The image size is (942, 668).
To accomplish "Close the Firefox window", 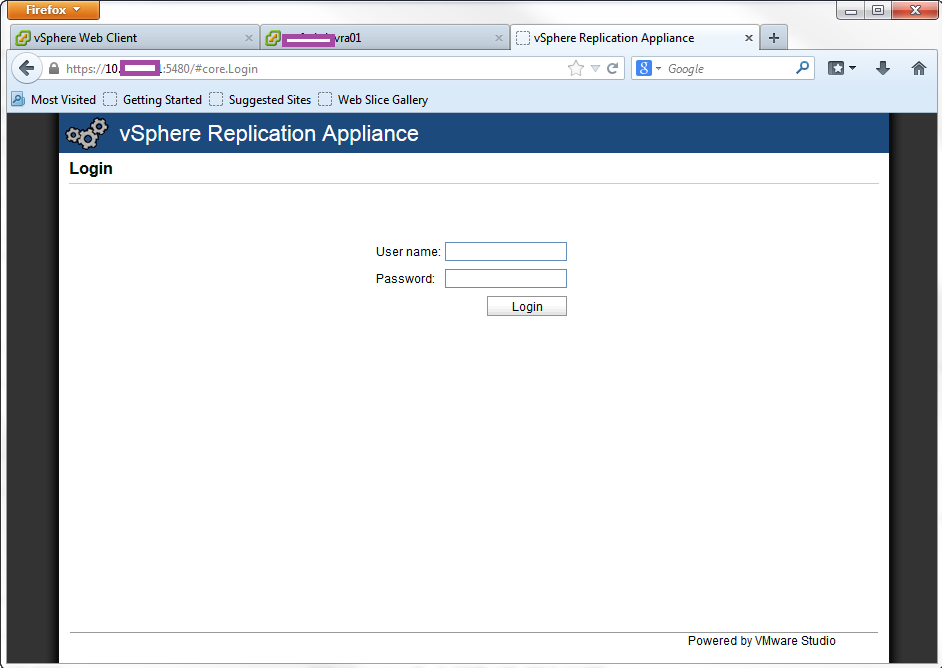I will tap(915, 10).
